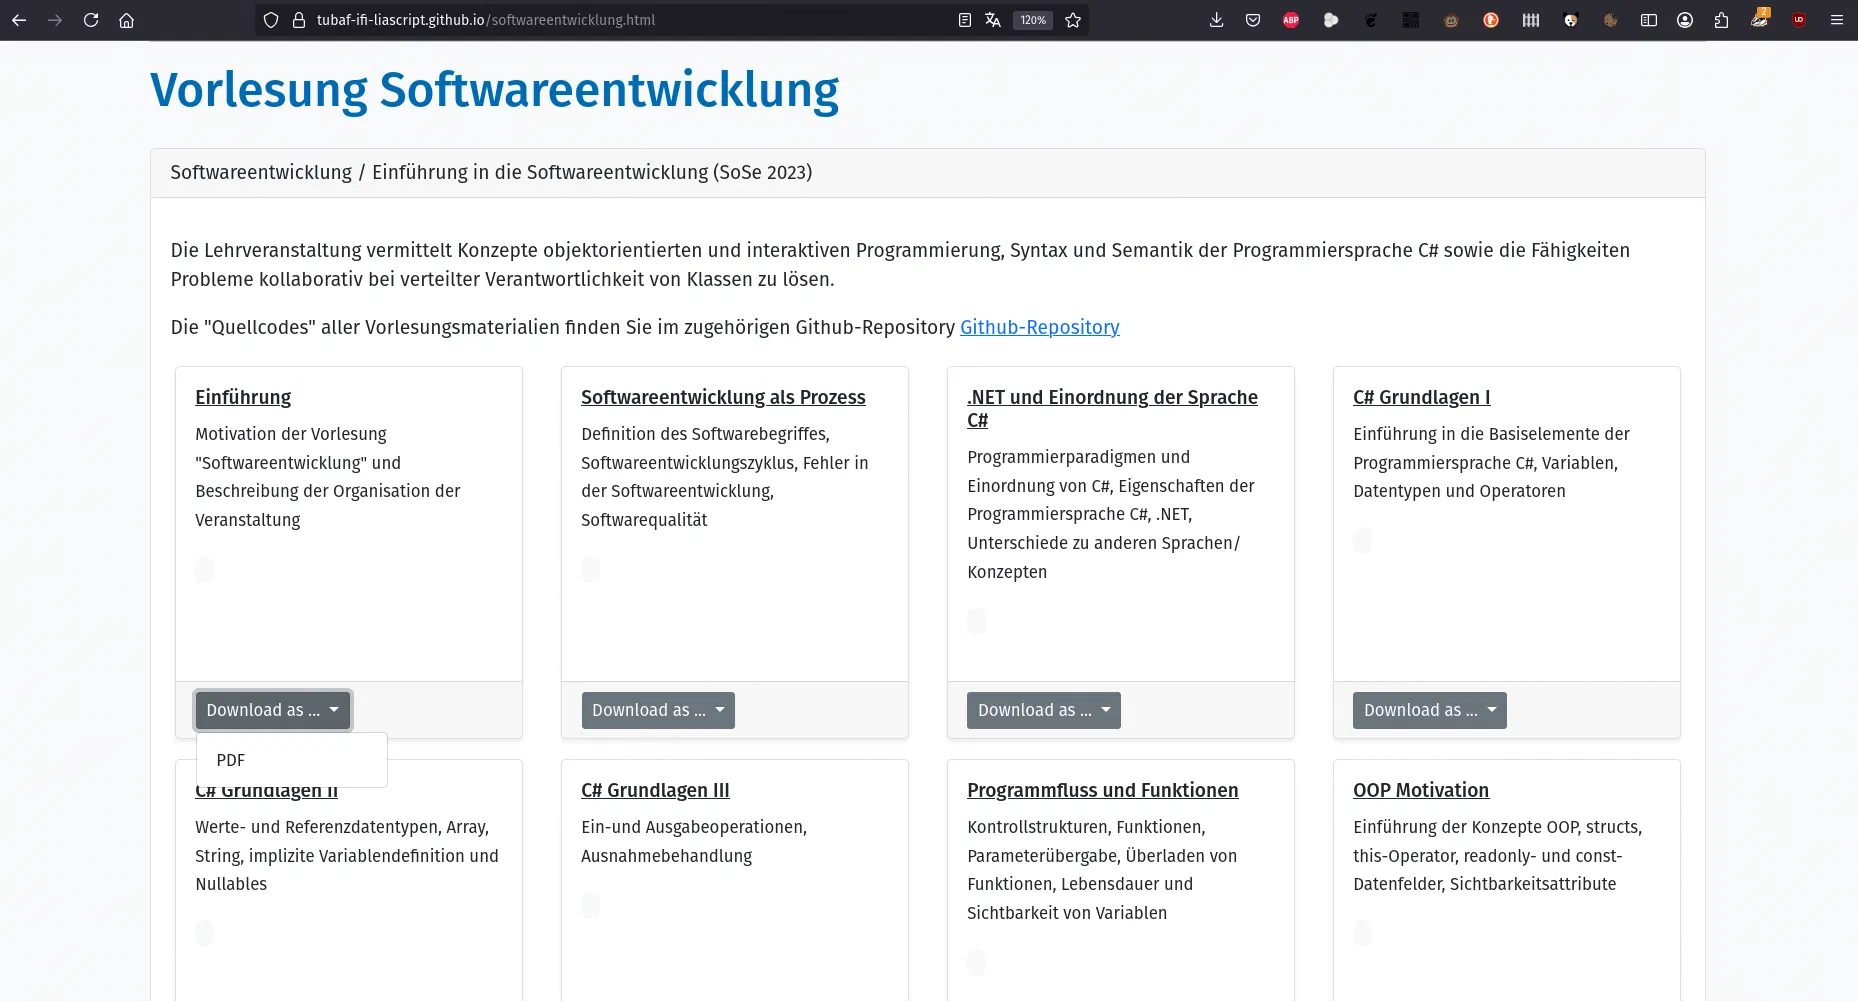View site connection security via lock icon
The width and height of the screenshot is (1858, 1001).
pos(296,20)
